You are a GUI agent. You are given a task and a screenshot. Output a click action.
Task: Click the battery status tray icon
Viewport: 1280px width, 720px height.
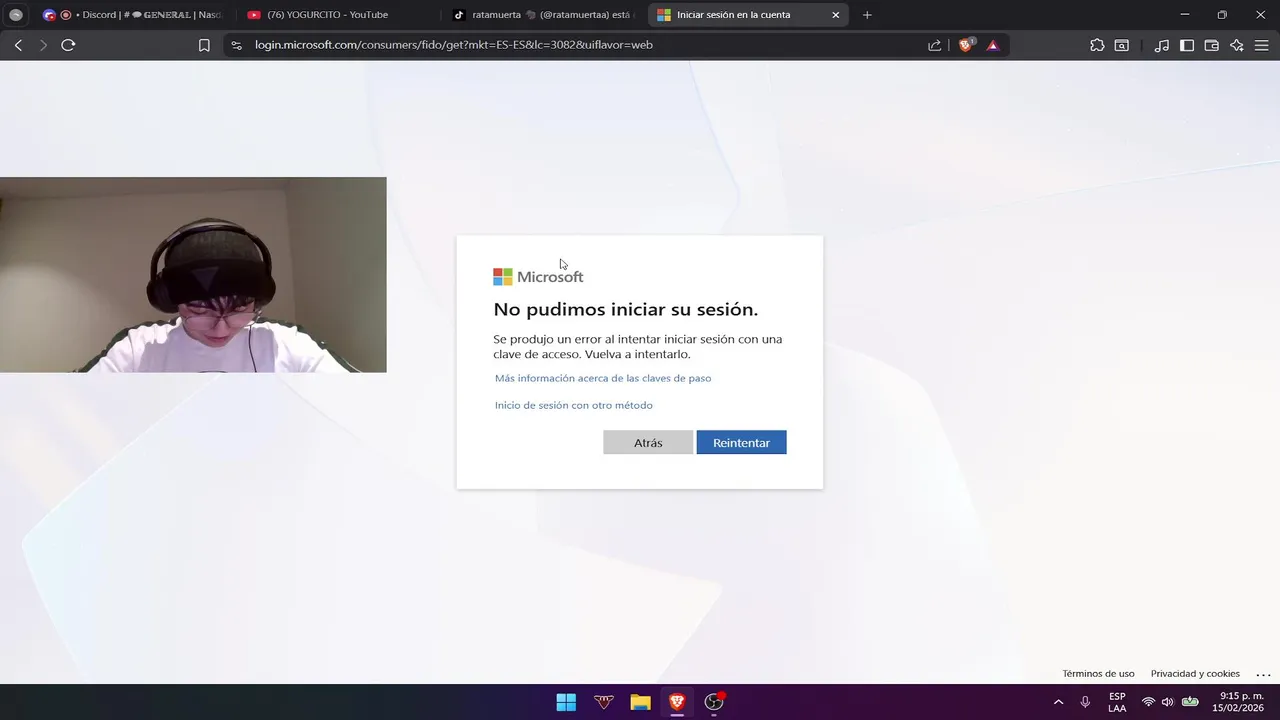pyautogui.click(x=1190, y=702)
